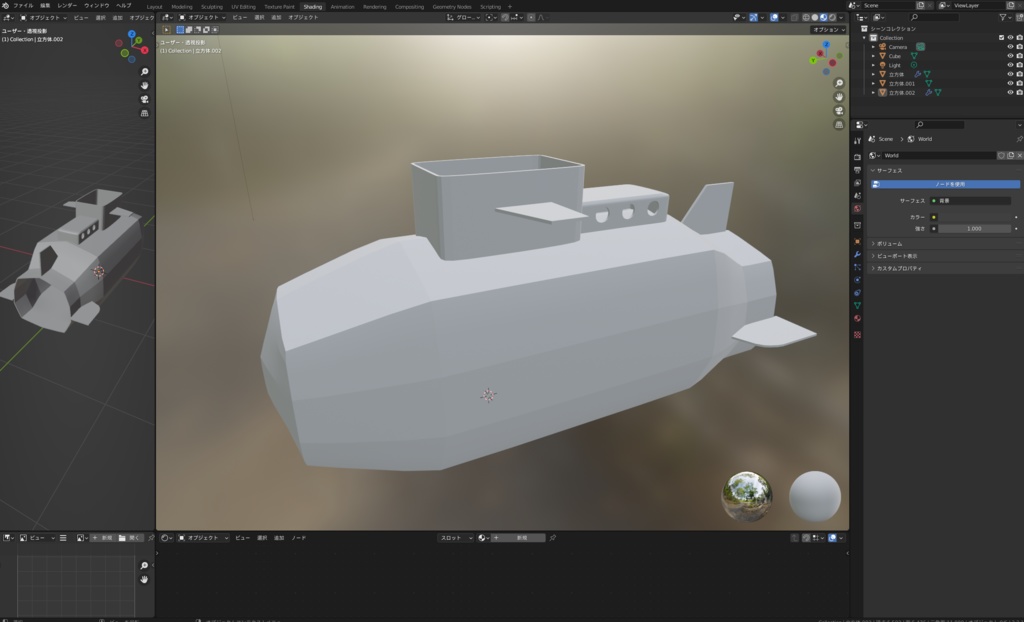Collapse the Collection tree arrow
This screenshot has width=1024, height=622.
(x=865, y=38)
